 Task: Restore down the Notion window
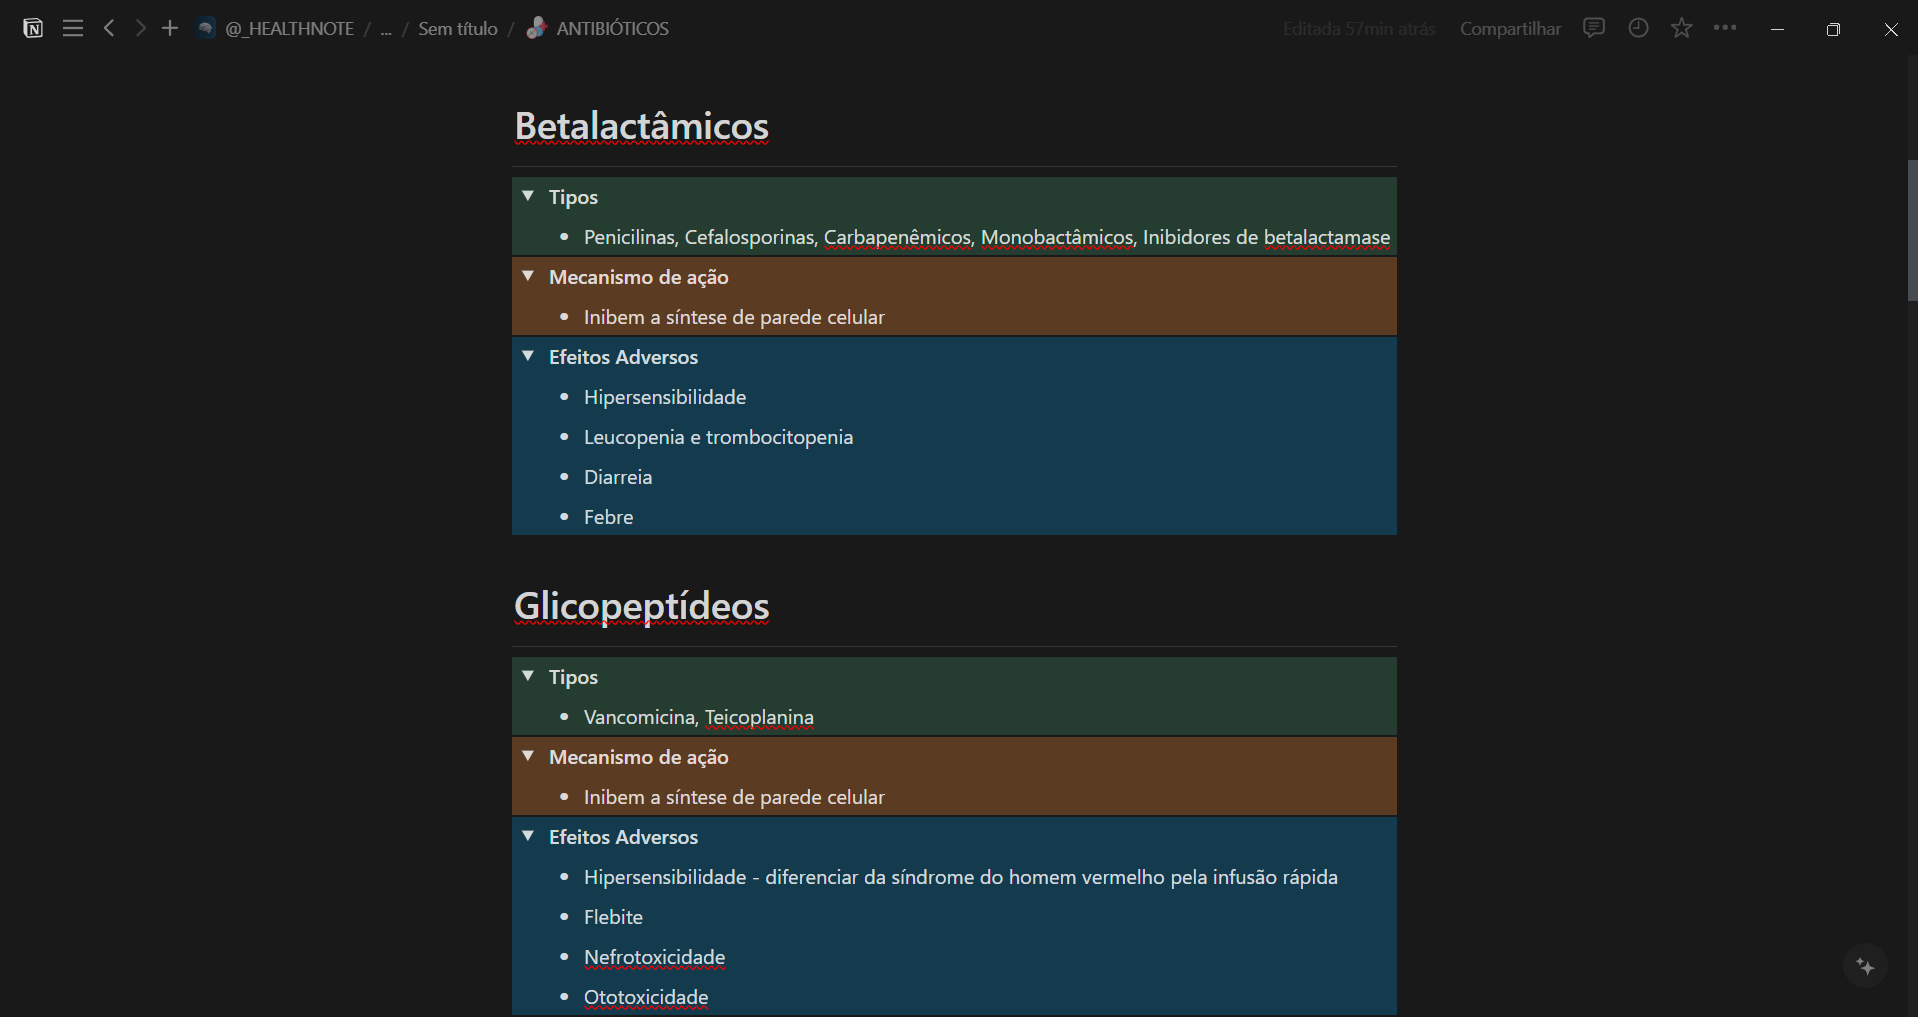click(1833, 29)
